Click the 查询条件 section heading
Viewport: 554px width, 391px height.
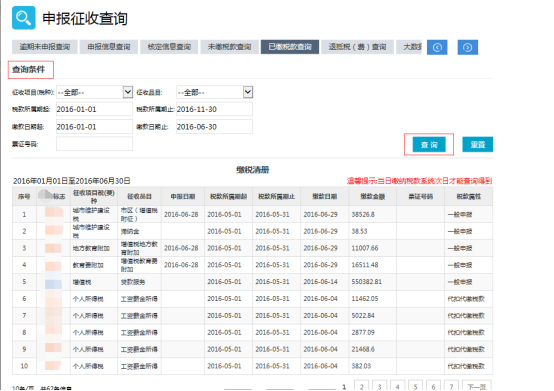[29, 69]
